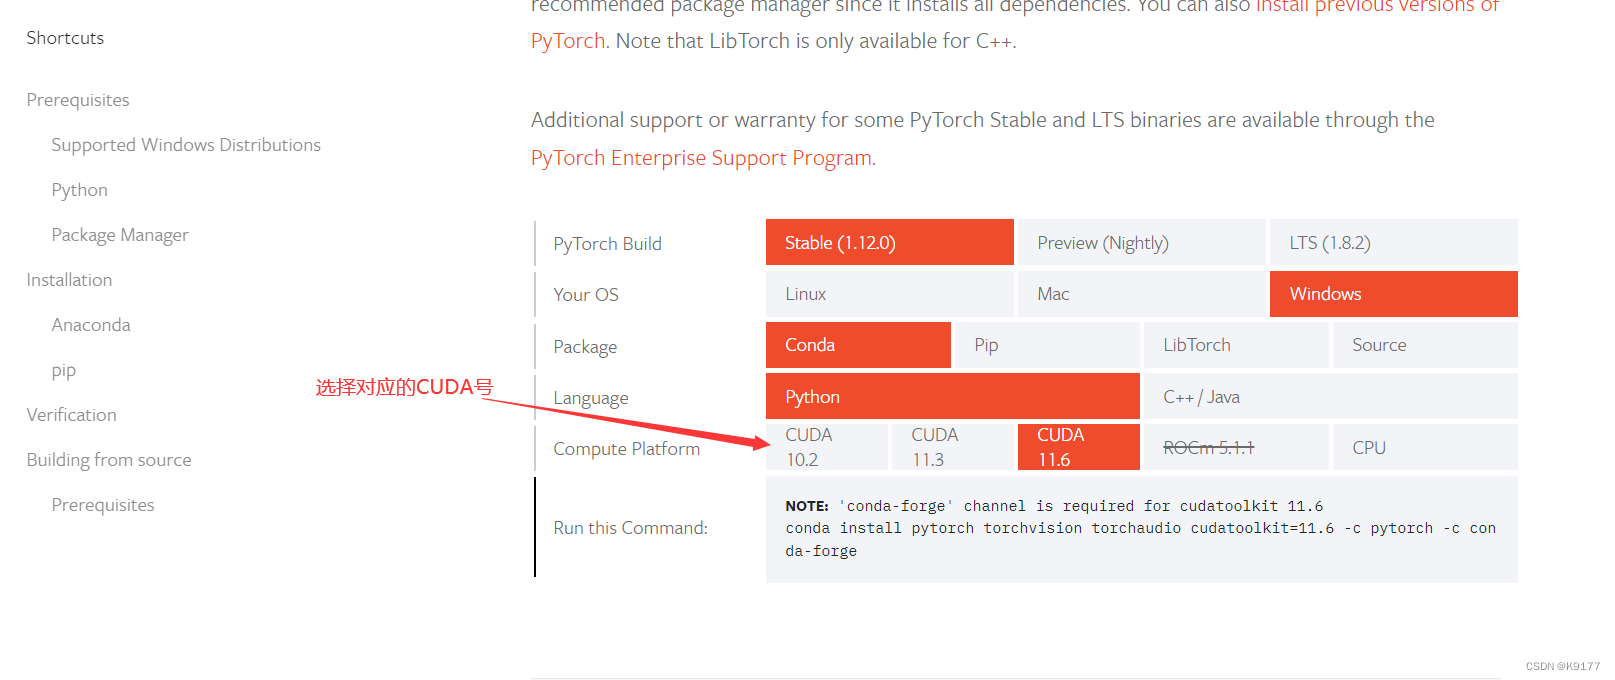Select the Stable (1.12.0) build option

point(889,242)
